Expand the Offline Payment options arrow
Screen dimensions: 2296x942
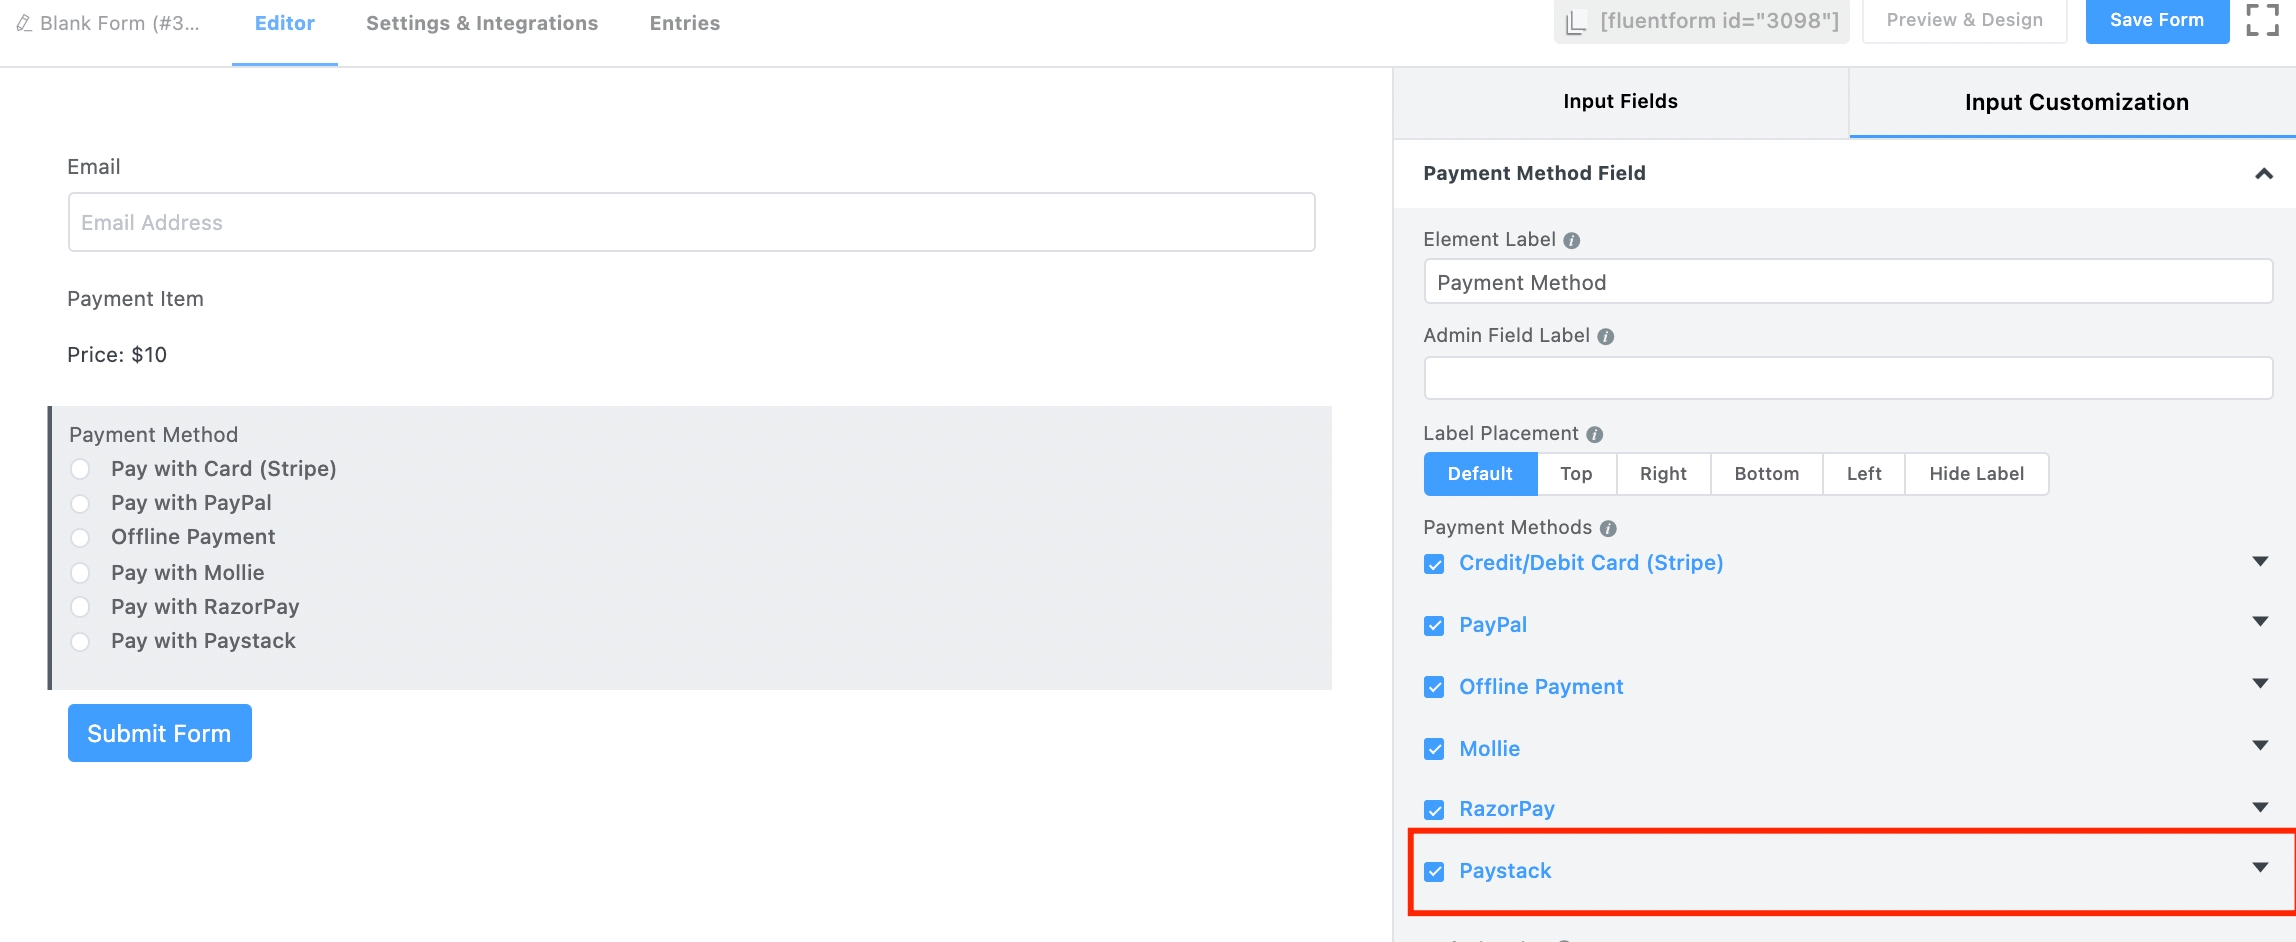[x=2260, y=683]
